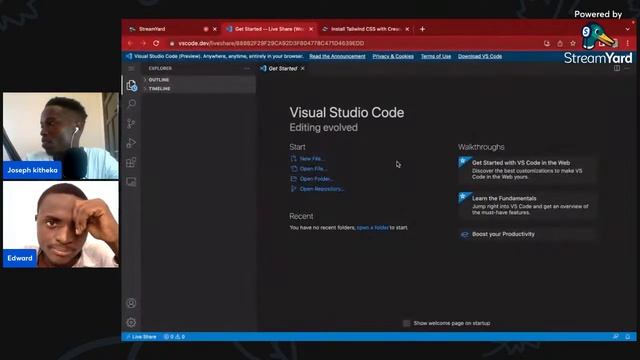Close the Get Started Live Share browser tab

[311, 29]
